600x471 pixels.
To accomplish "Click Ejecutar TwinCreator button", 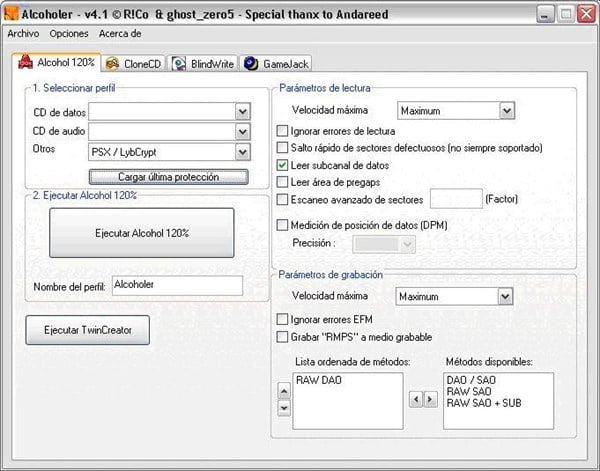I will (x=88, y=330).
